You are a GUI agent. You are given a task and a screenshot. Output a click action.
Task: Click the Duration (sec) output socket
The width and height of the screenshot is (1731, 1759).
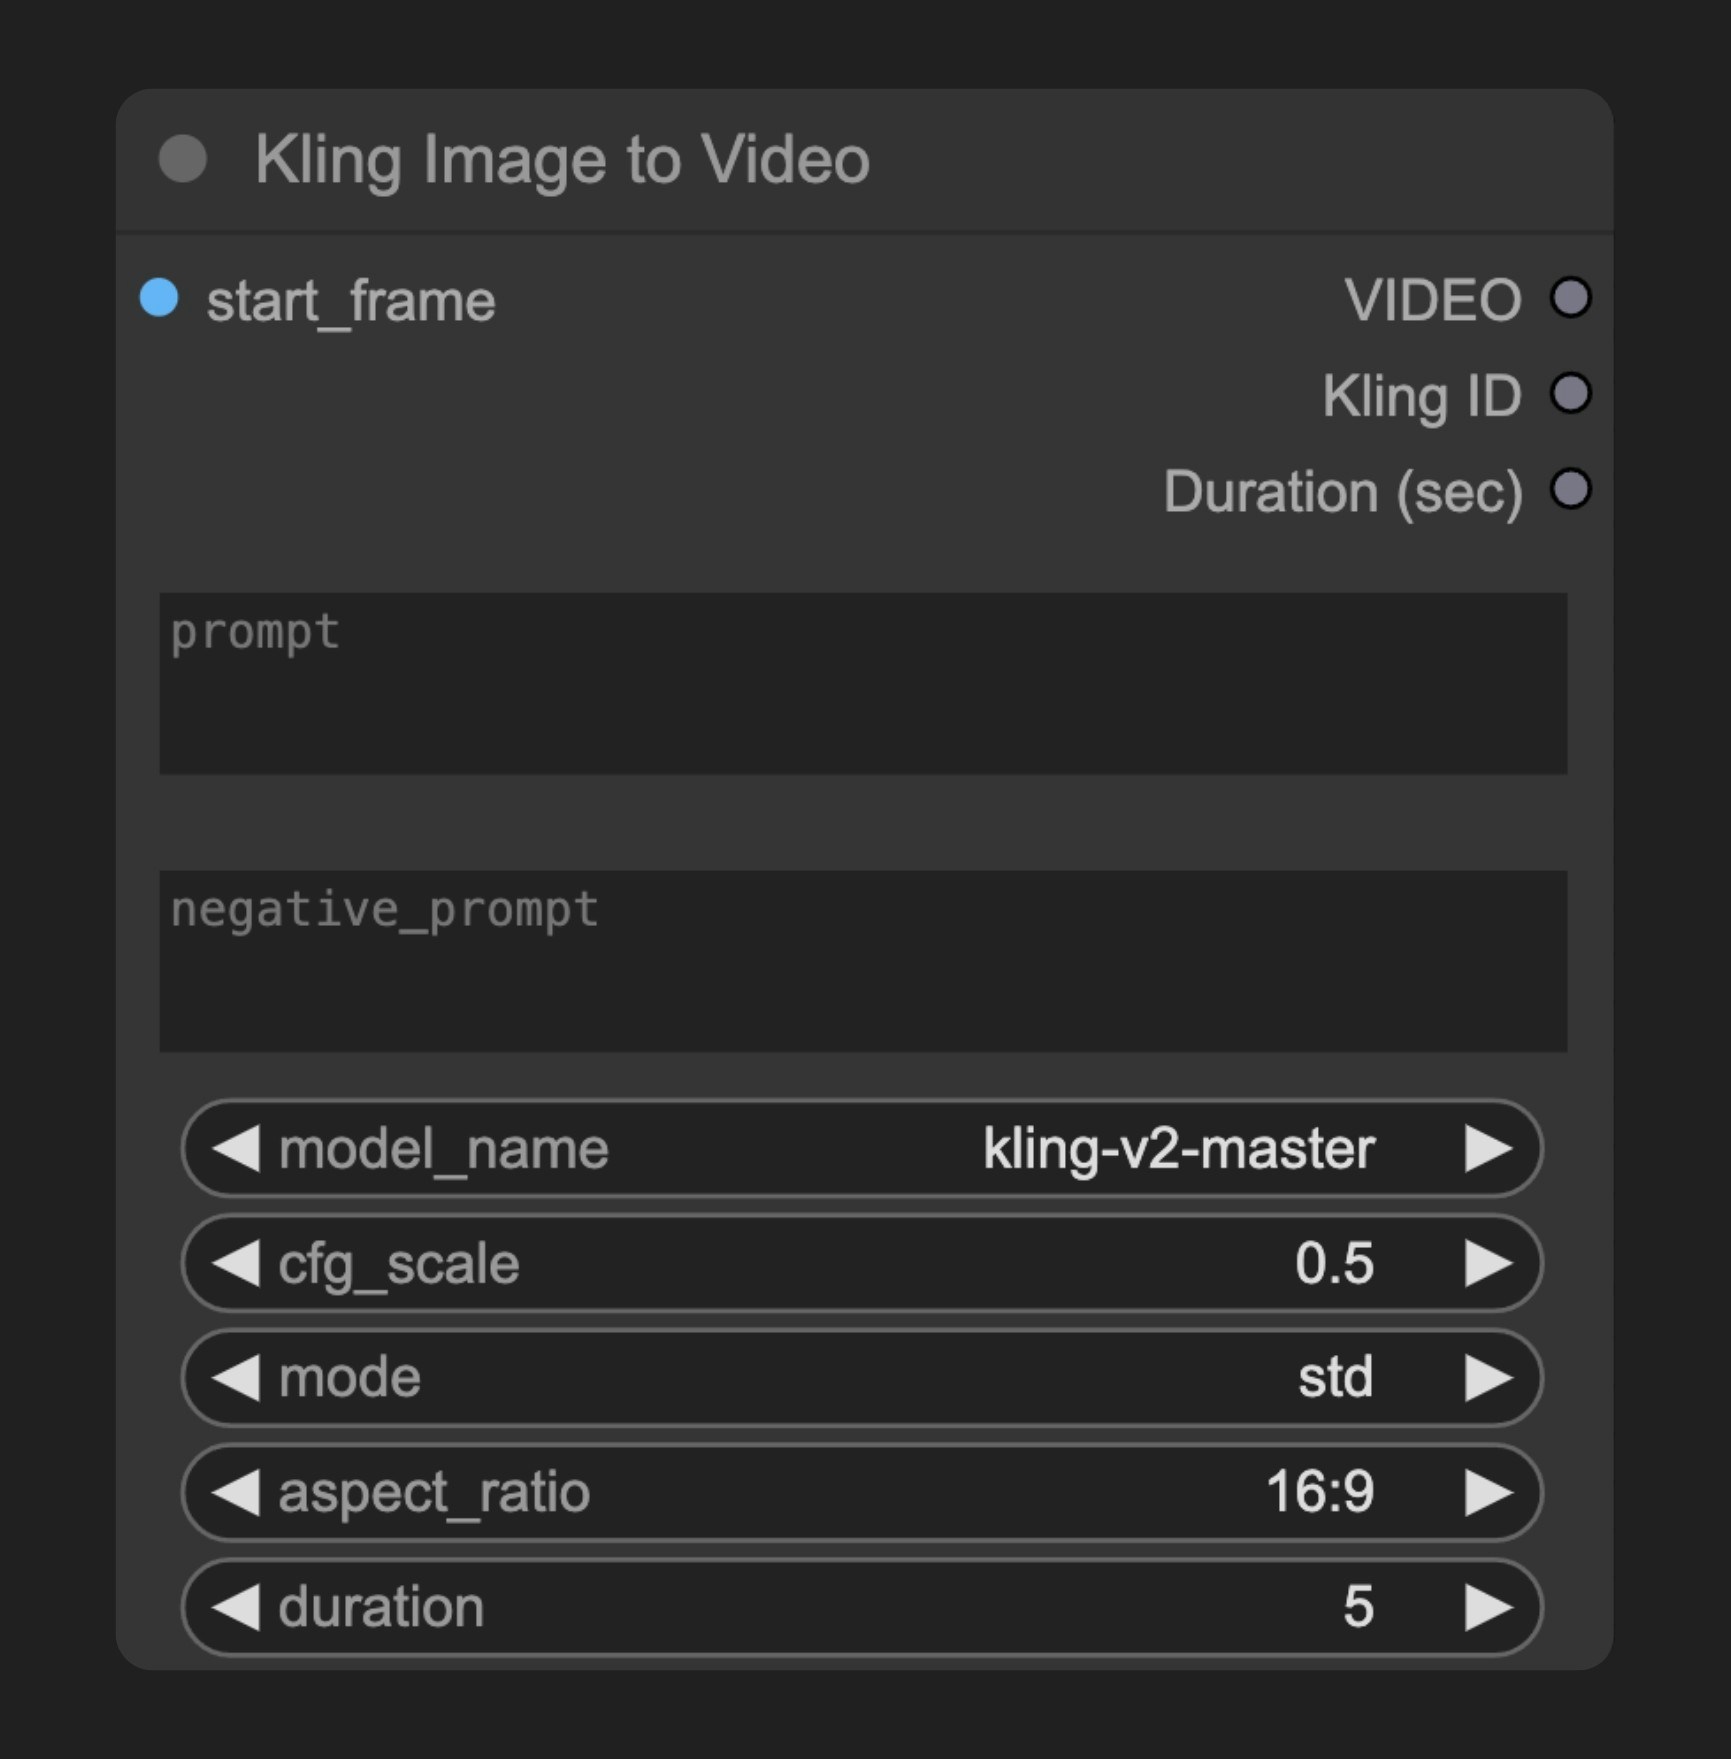(x=1571, y=490)
